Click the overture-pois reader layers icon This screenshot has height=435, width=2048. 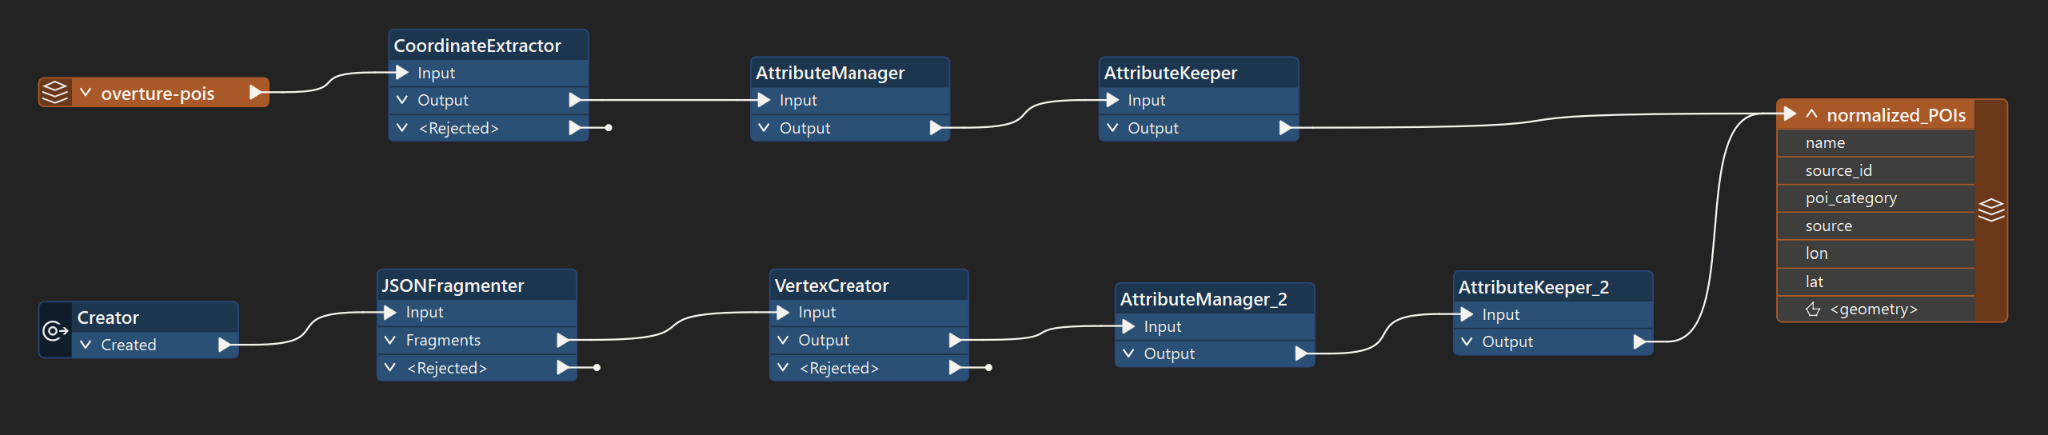click(x=54, y=92)
